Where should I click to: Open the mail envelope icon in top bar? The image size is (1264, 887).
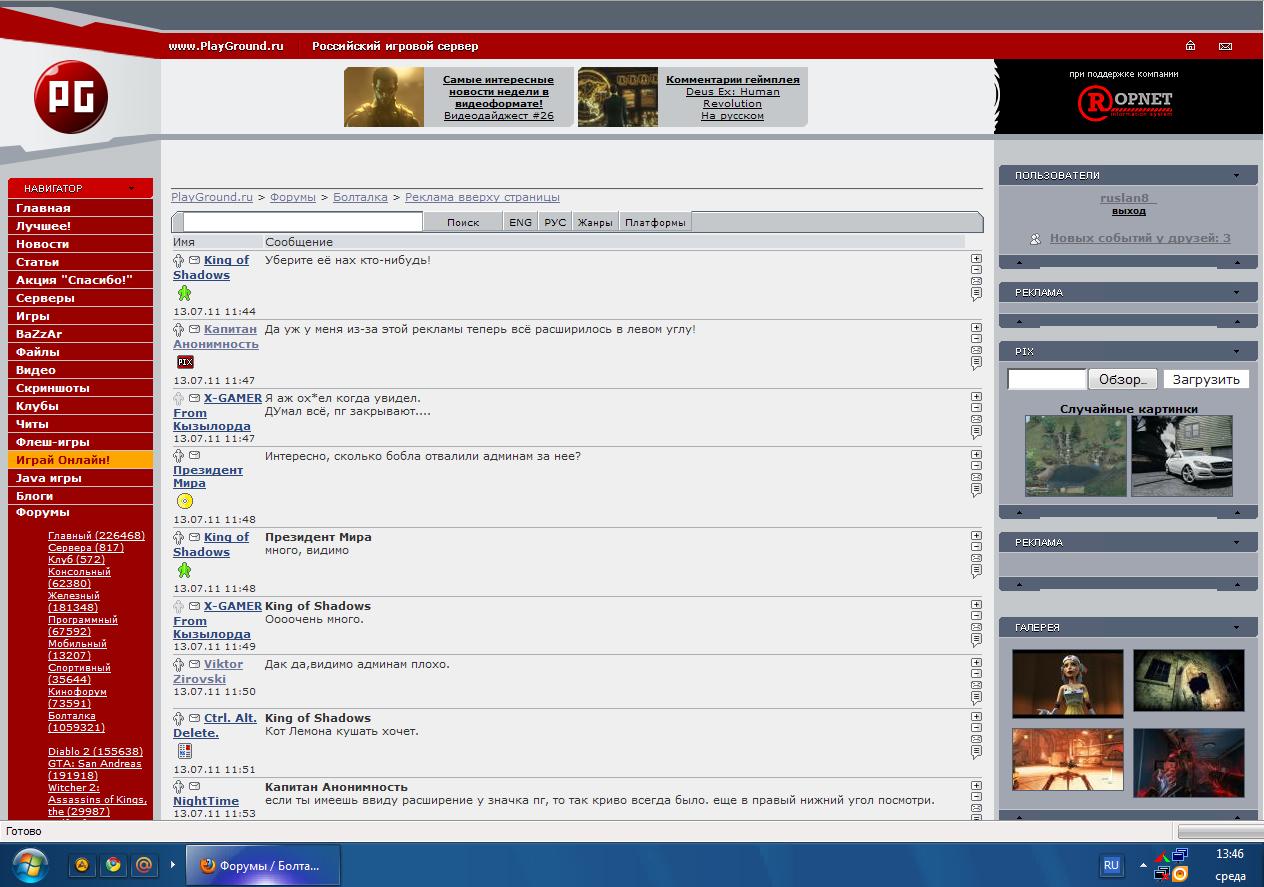tap(1225, 46)
